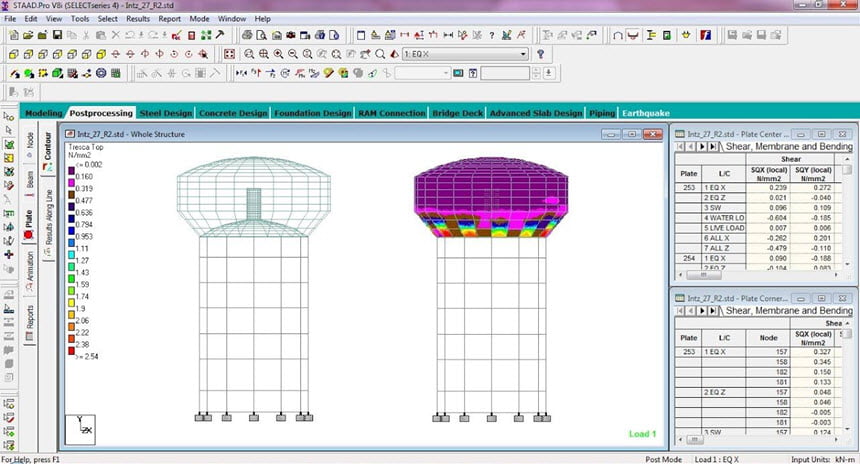Open the File menu
Image resolution: width=860 pixels, height=464 pixels.
pos(10,19)
